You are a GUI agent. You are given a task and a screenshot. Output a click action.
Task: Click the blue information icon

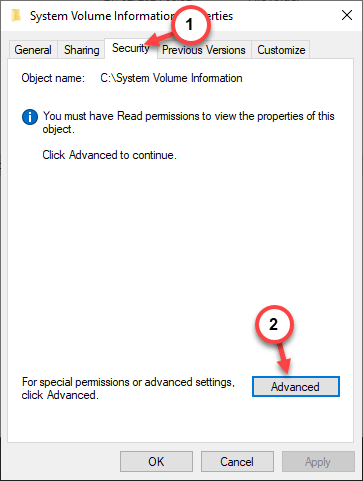click(30, 117)
